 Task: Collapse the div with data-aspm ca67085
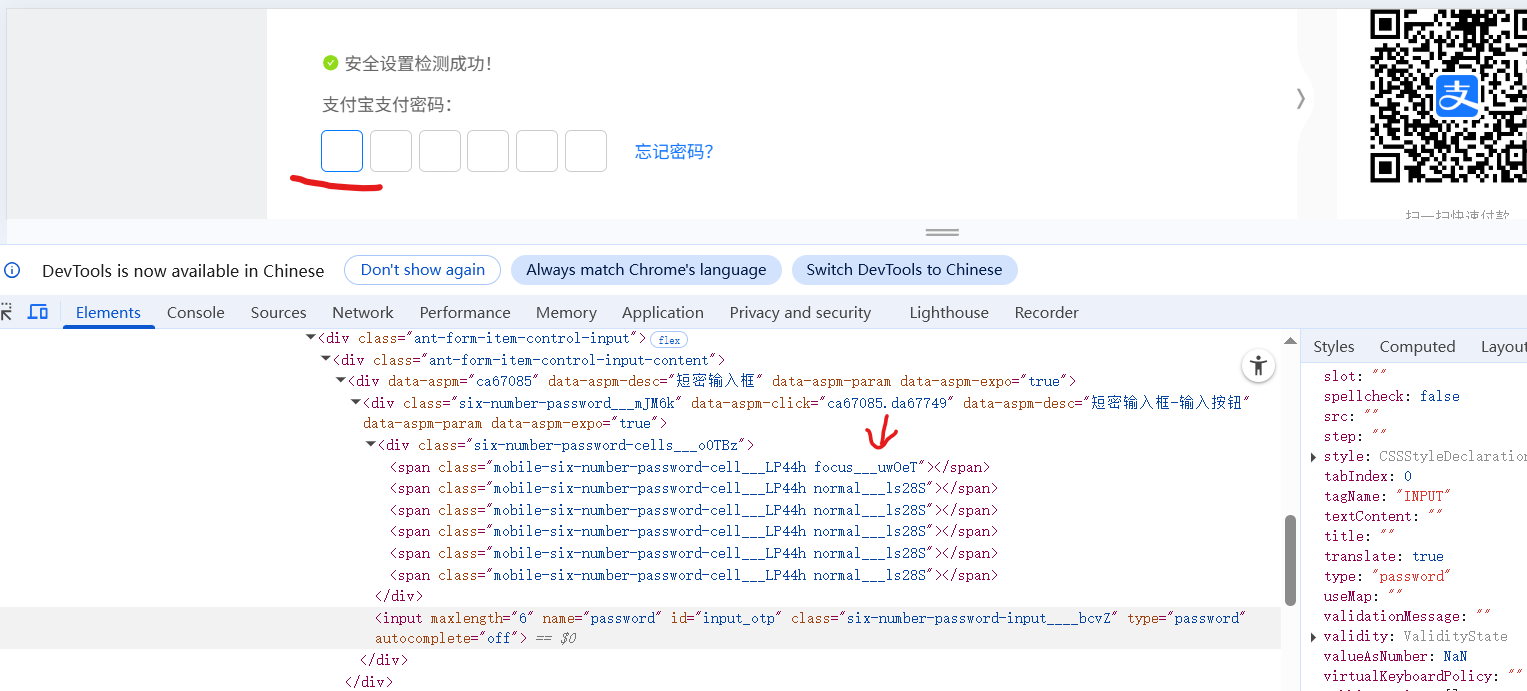[x=341, y=381]
